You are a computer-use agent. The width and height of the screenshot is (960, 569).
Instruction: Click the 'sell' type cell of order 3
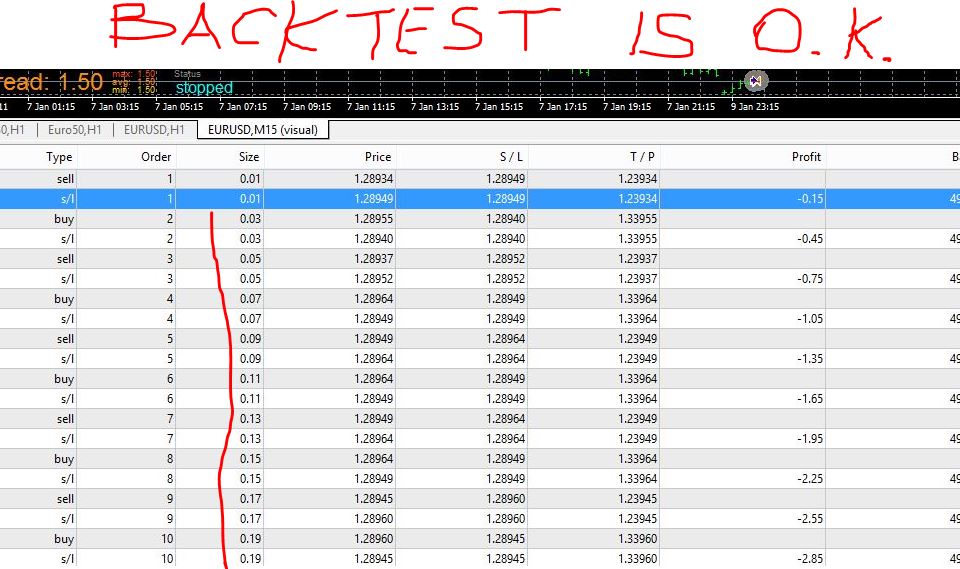coord(65,258)
